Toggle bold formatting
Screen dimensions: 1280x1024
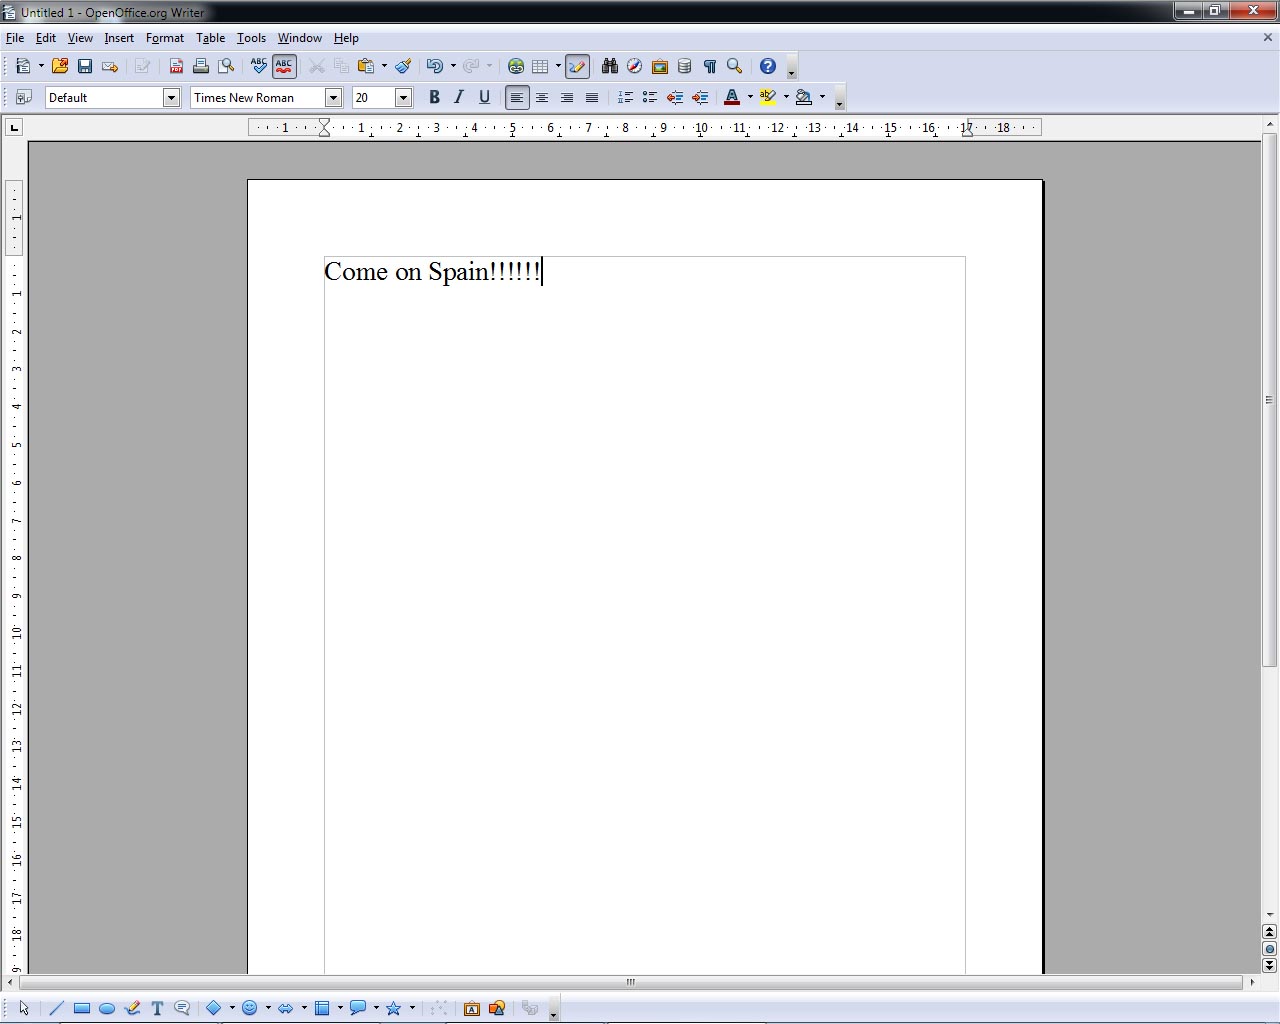tap(434, 97)
